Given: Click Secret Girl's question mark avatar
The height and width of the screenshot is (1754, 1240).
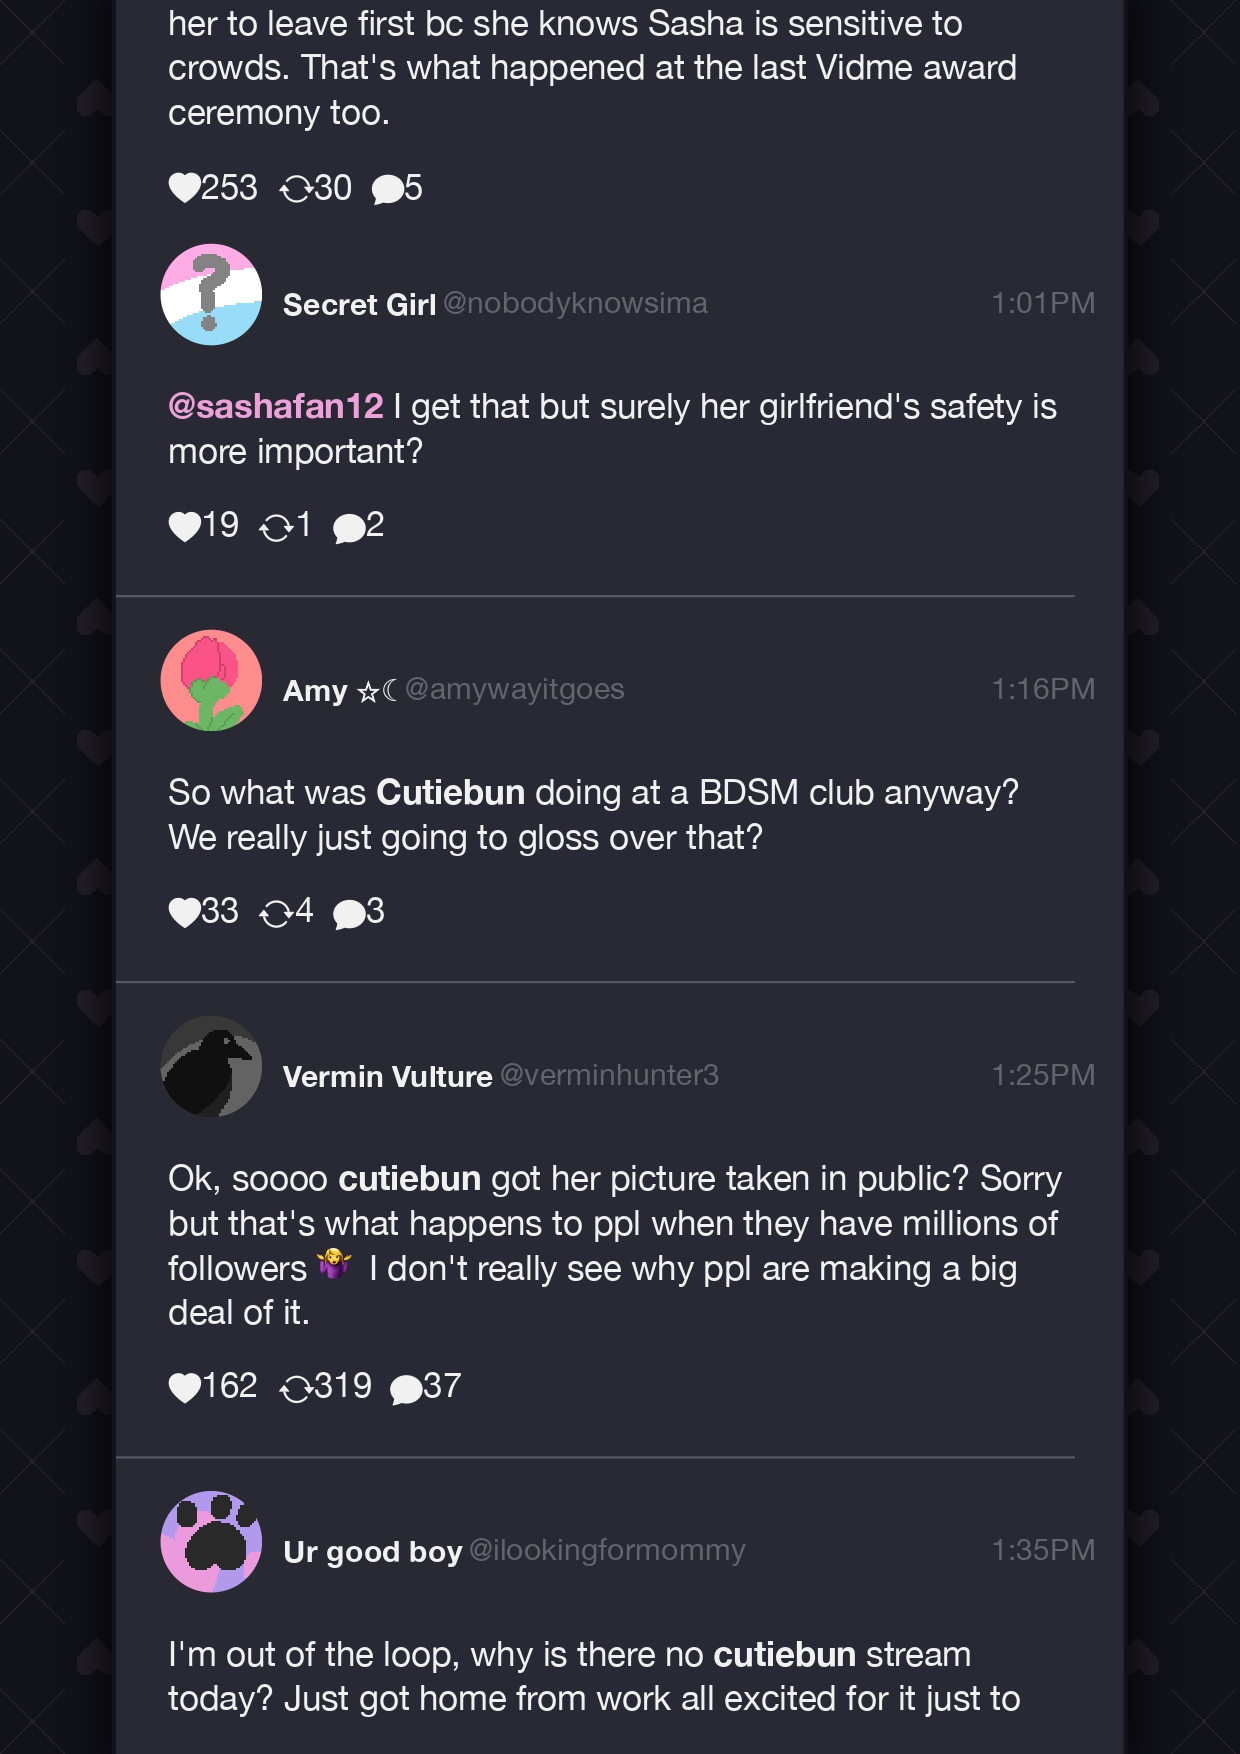Looking at the screenshot, I should click(211, 295).
